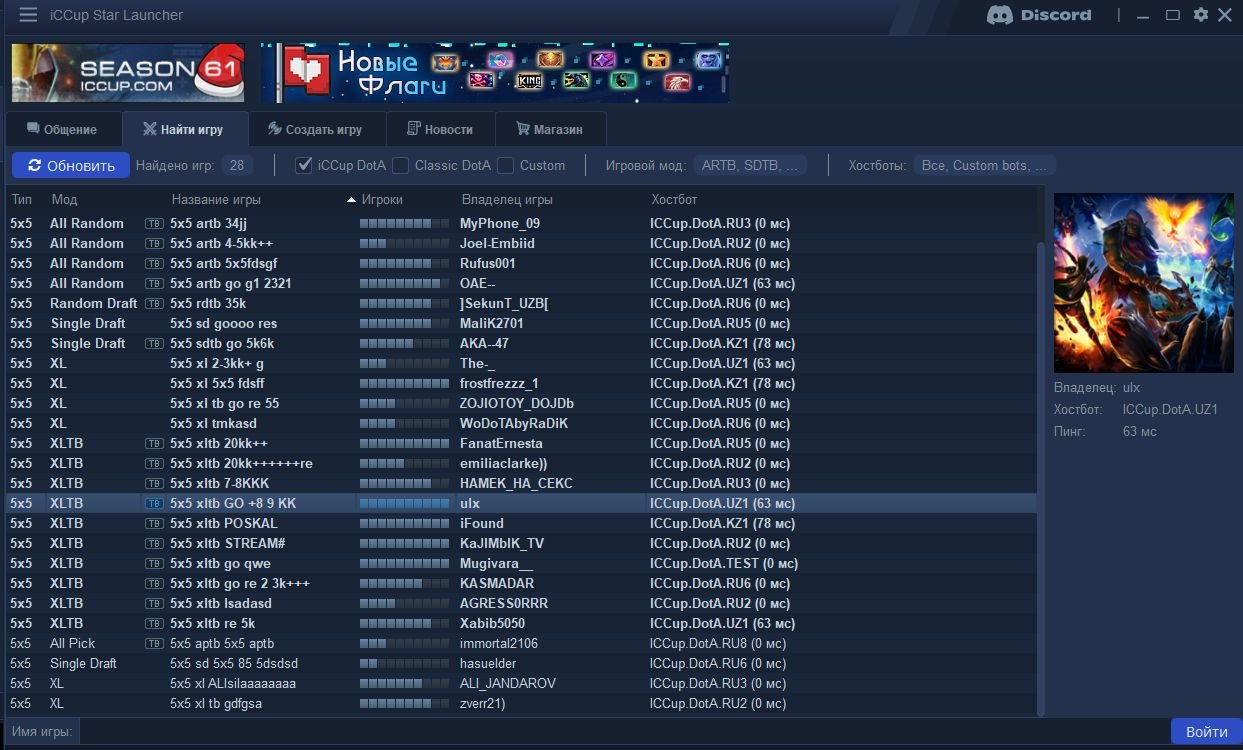Switch to the Создать игру tab

[315, 130]
